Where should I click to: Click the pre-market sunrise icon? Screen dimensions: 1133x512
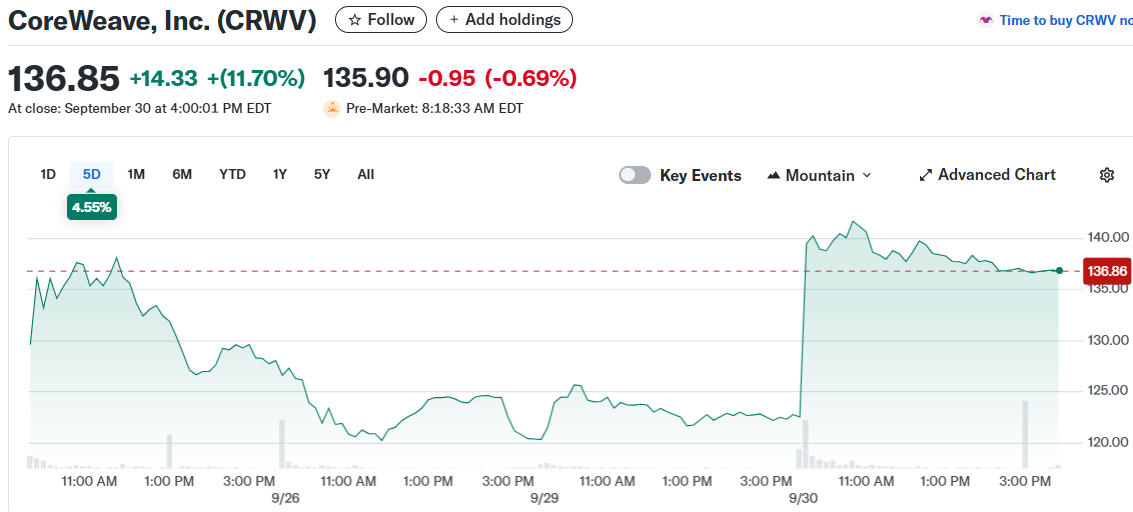(x=332, y=108)
